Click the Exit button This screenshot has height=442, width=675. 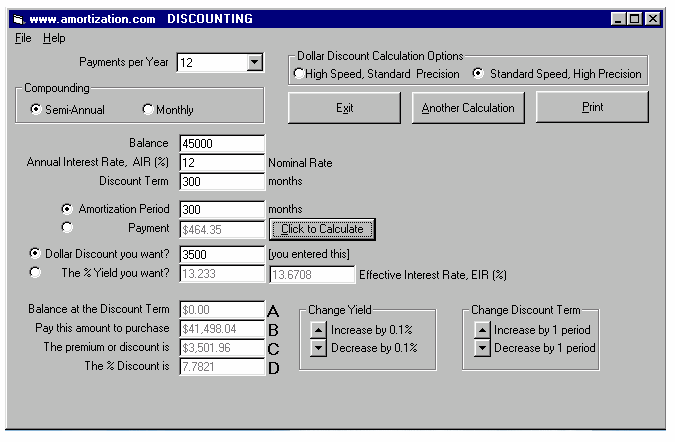click(x=345, y=108)
